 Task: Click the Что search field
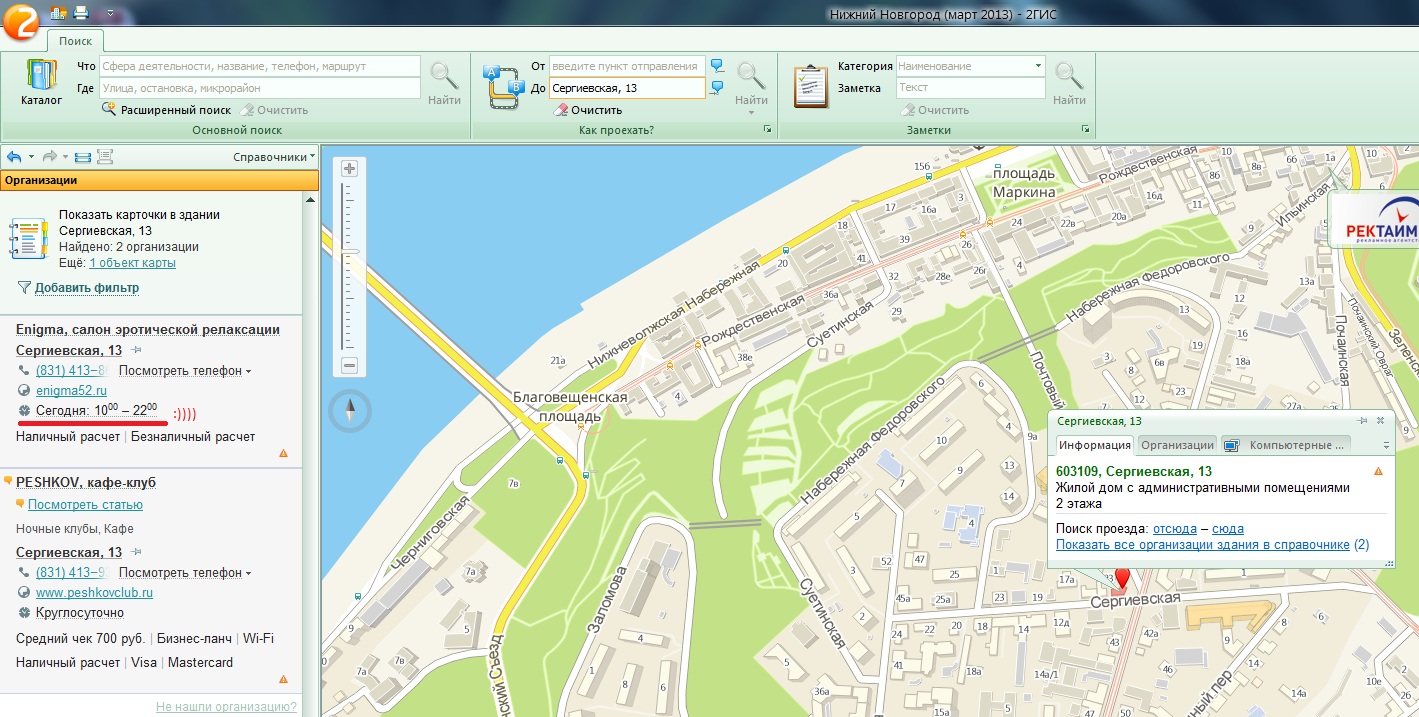260,66
